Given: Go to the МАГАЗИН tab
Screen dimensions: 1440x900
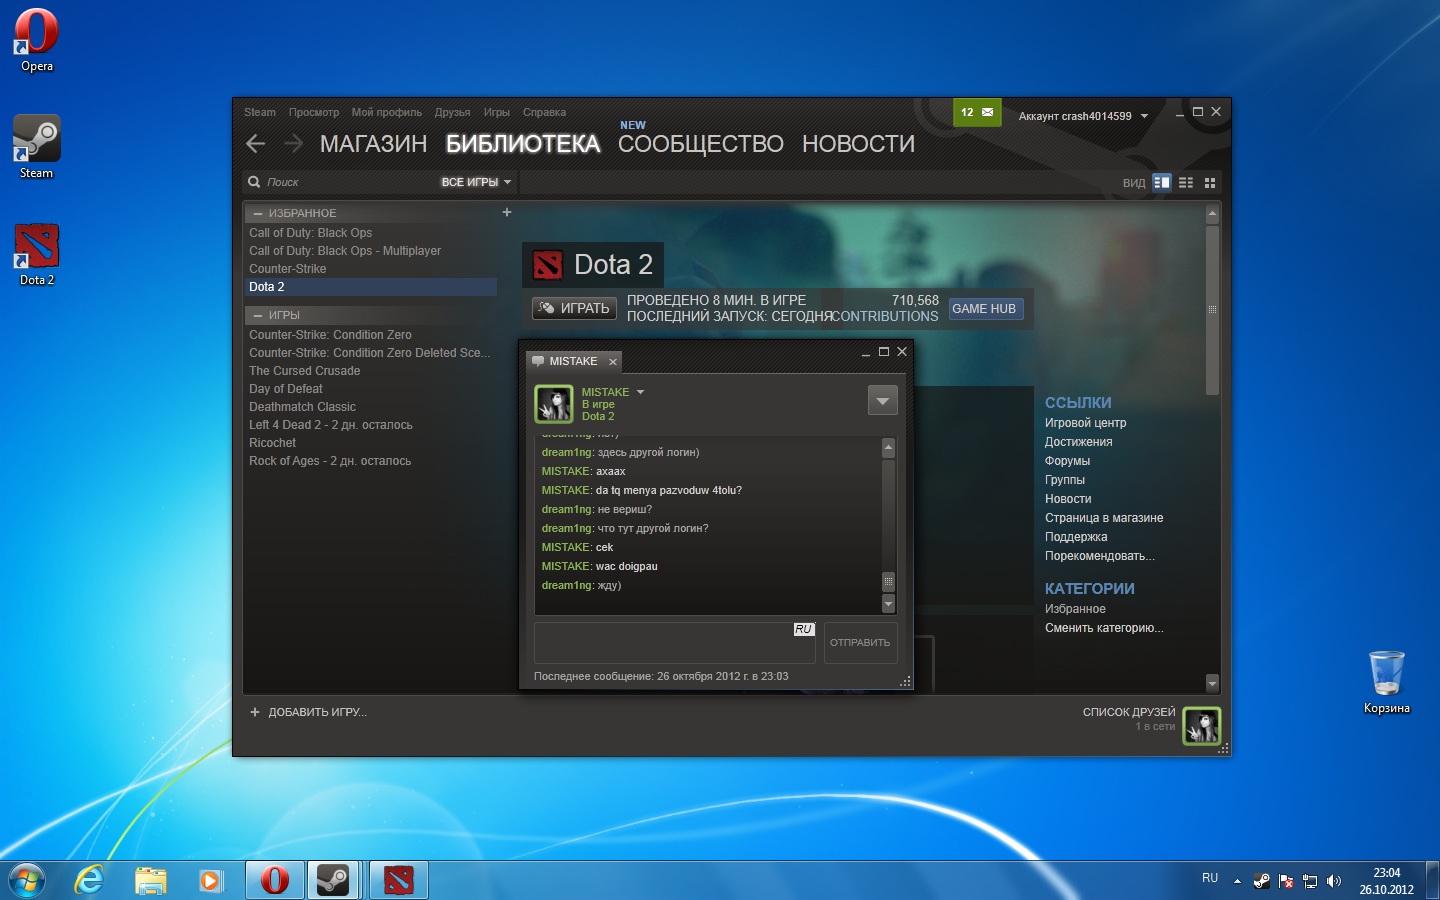Looking at the screenshot, I should tap(374, 144).
